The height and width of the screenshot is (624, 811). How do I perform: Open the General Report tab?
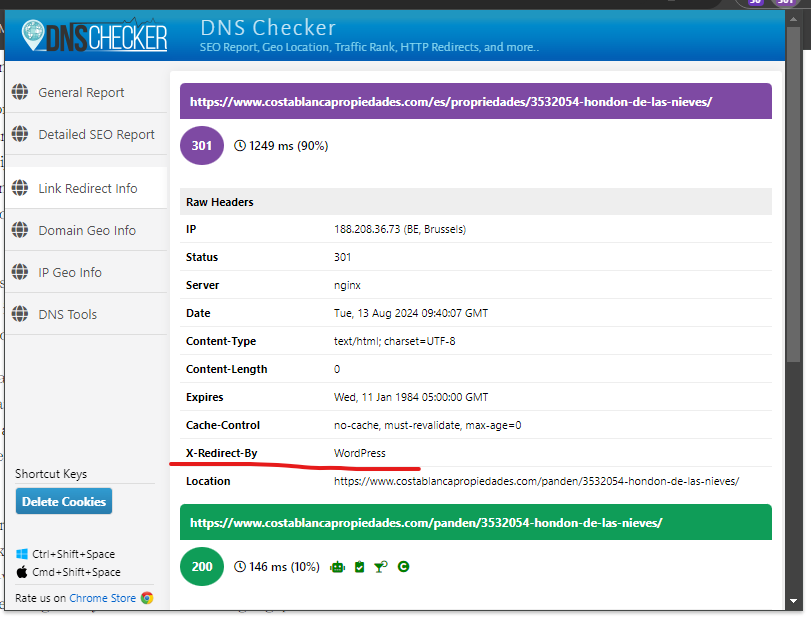tap(81, 92)
